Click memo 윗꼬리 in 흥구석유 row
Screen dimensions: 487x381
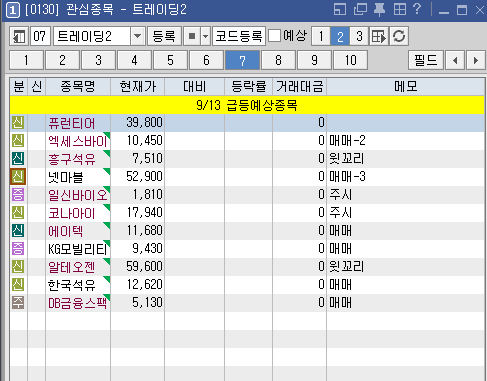point(346,159)
